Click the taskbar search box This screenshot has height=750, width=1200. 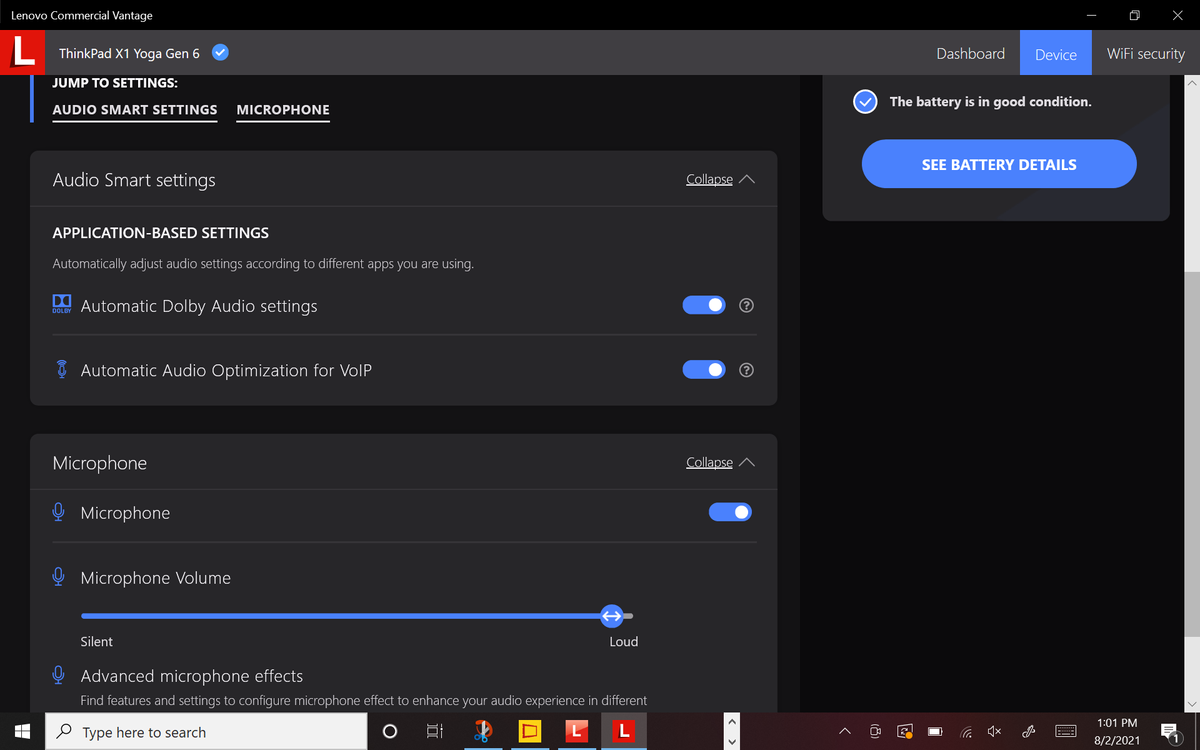pos(205,732)
